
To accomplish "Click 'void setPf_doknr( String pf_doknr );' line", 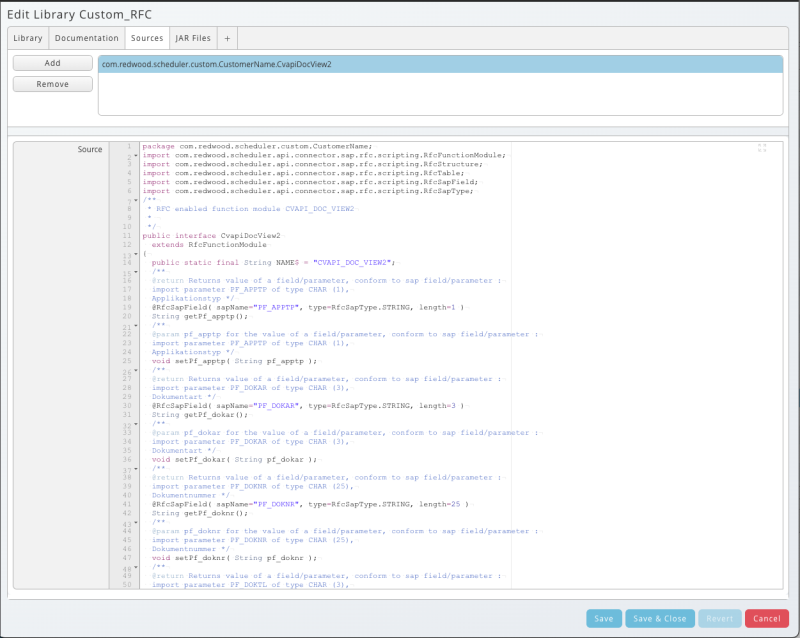I will 234,558.
